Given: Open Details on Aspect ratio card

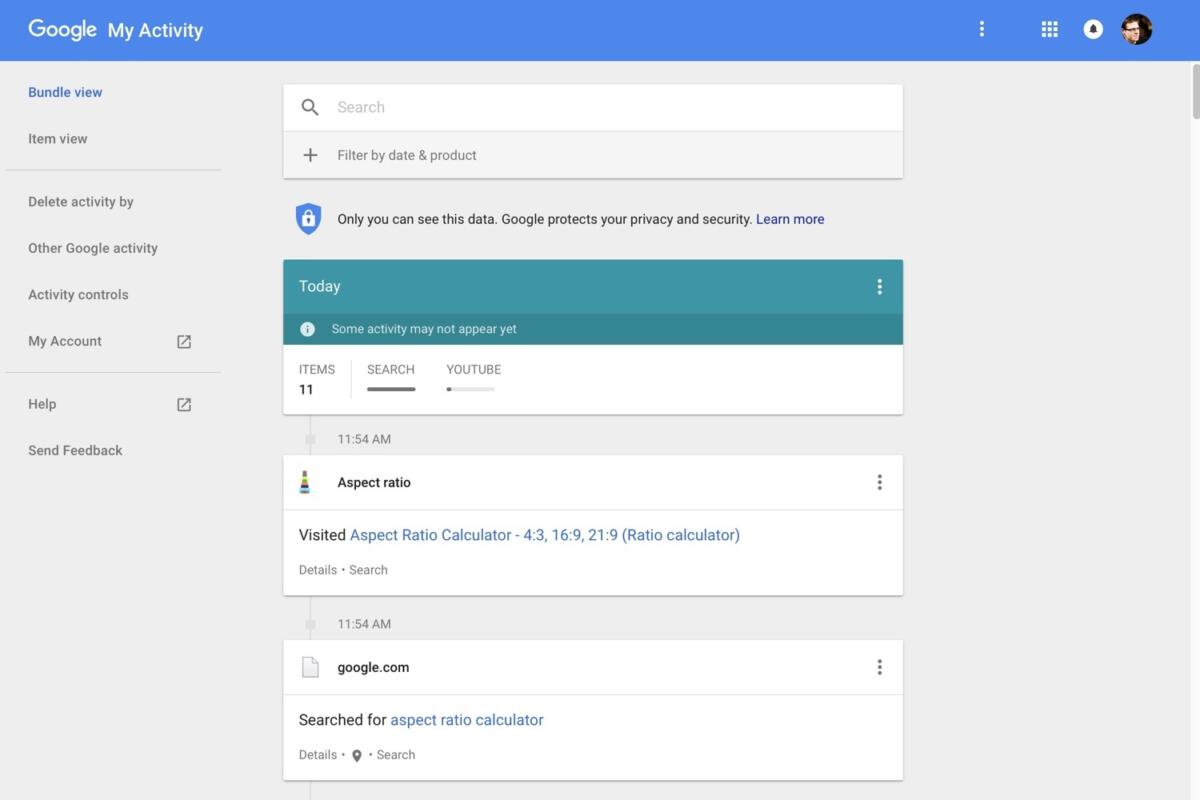Looking at the screenshot, I should tap(318, 570).
